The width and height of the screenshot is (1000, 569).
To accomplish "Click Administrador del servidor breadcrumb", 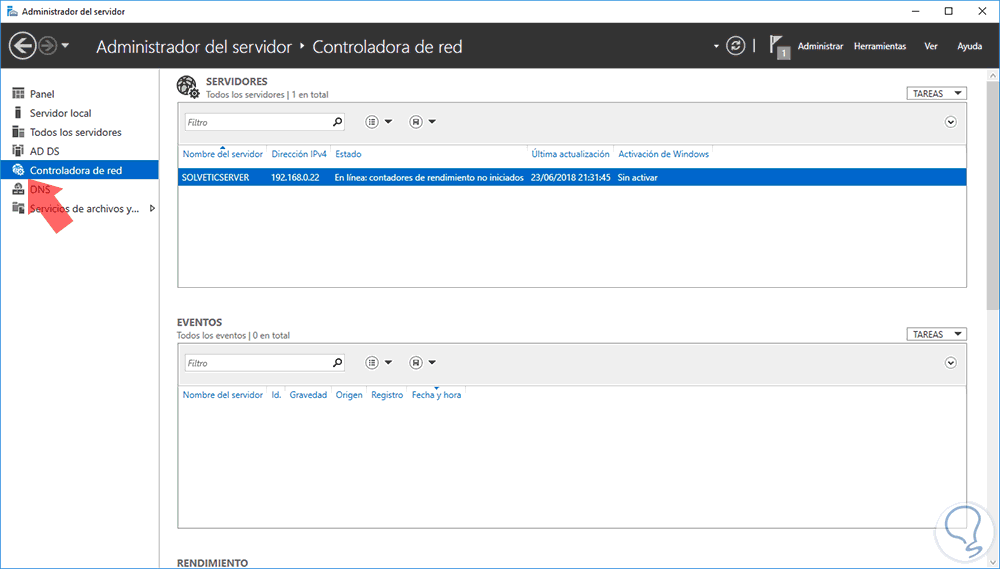I will click(x=194, y=47).
